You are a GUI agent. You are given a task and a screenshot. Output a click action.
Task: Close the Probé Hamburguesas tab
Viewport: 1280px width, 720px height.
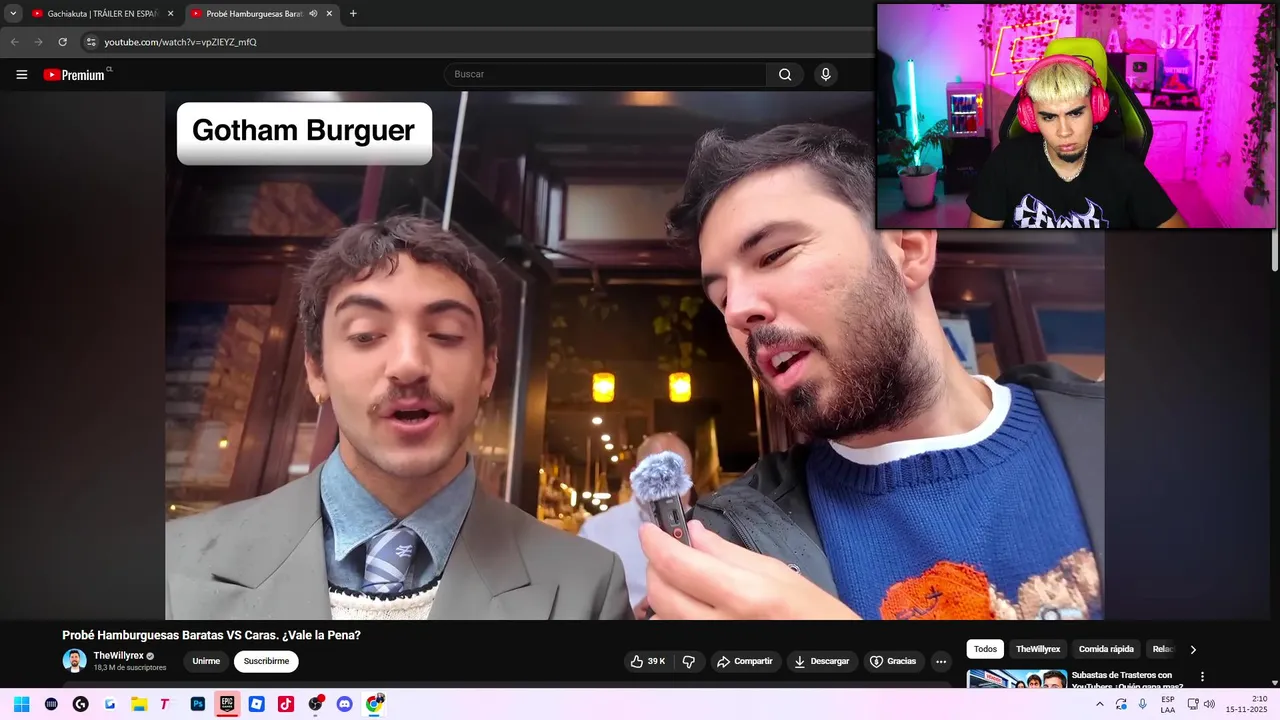pyautogui.click(x=329, y=14)
